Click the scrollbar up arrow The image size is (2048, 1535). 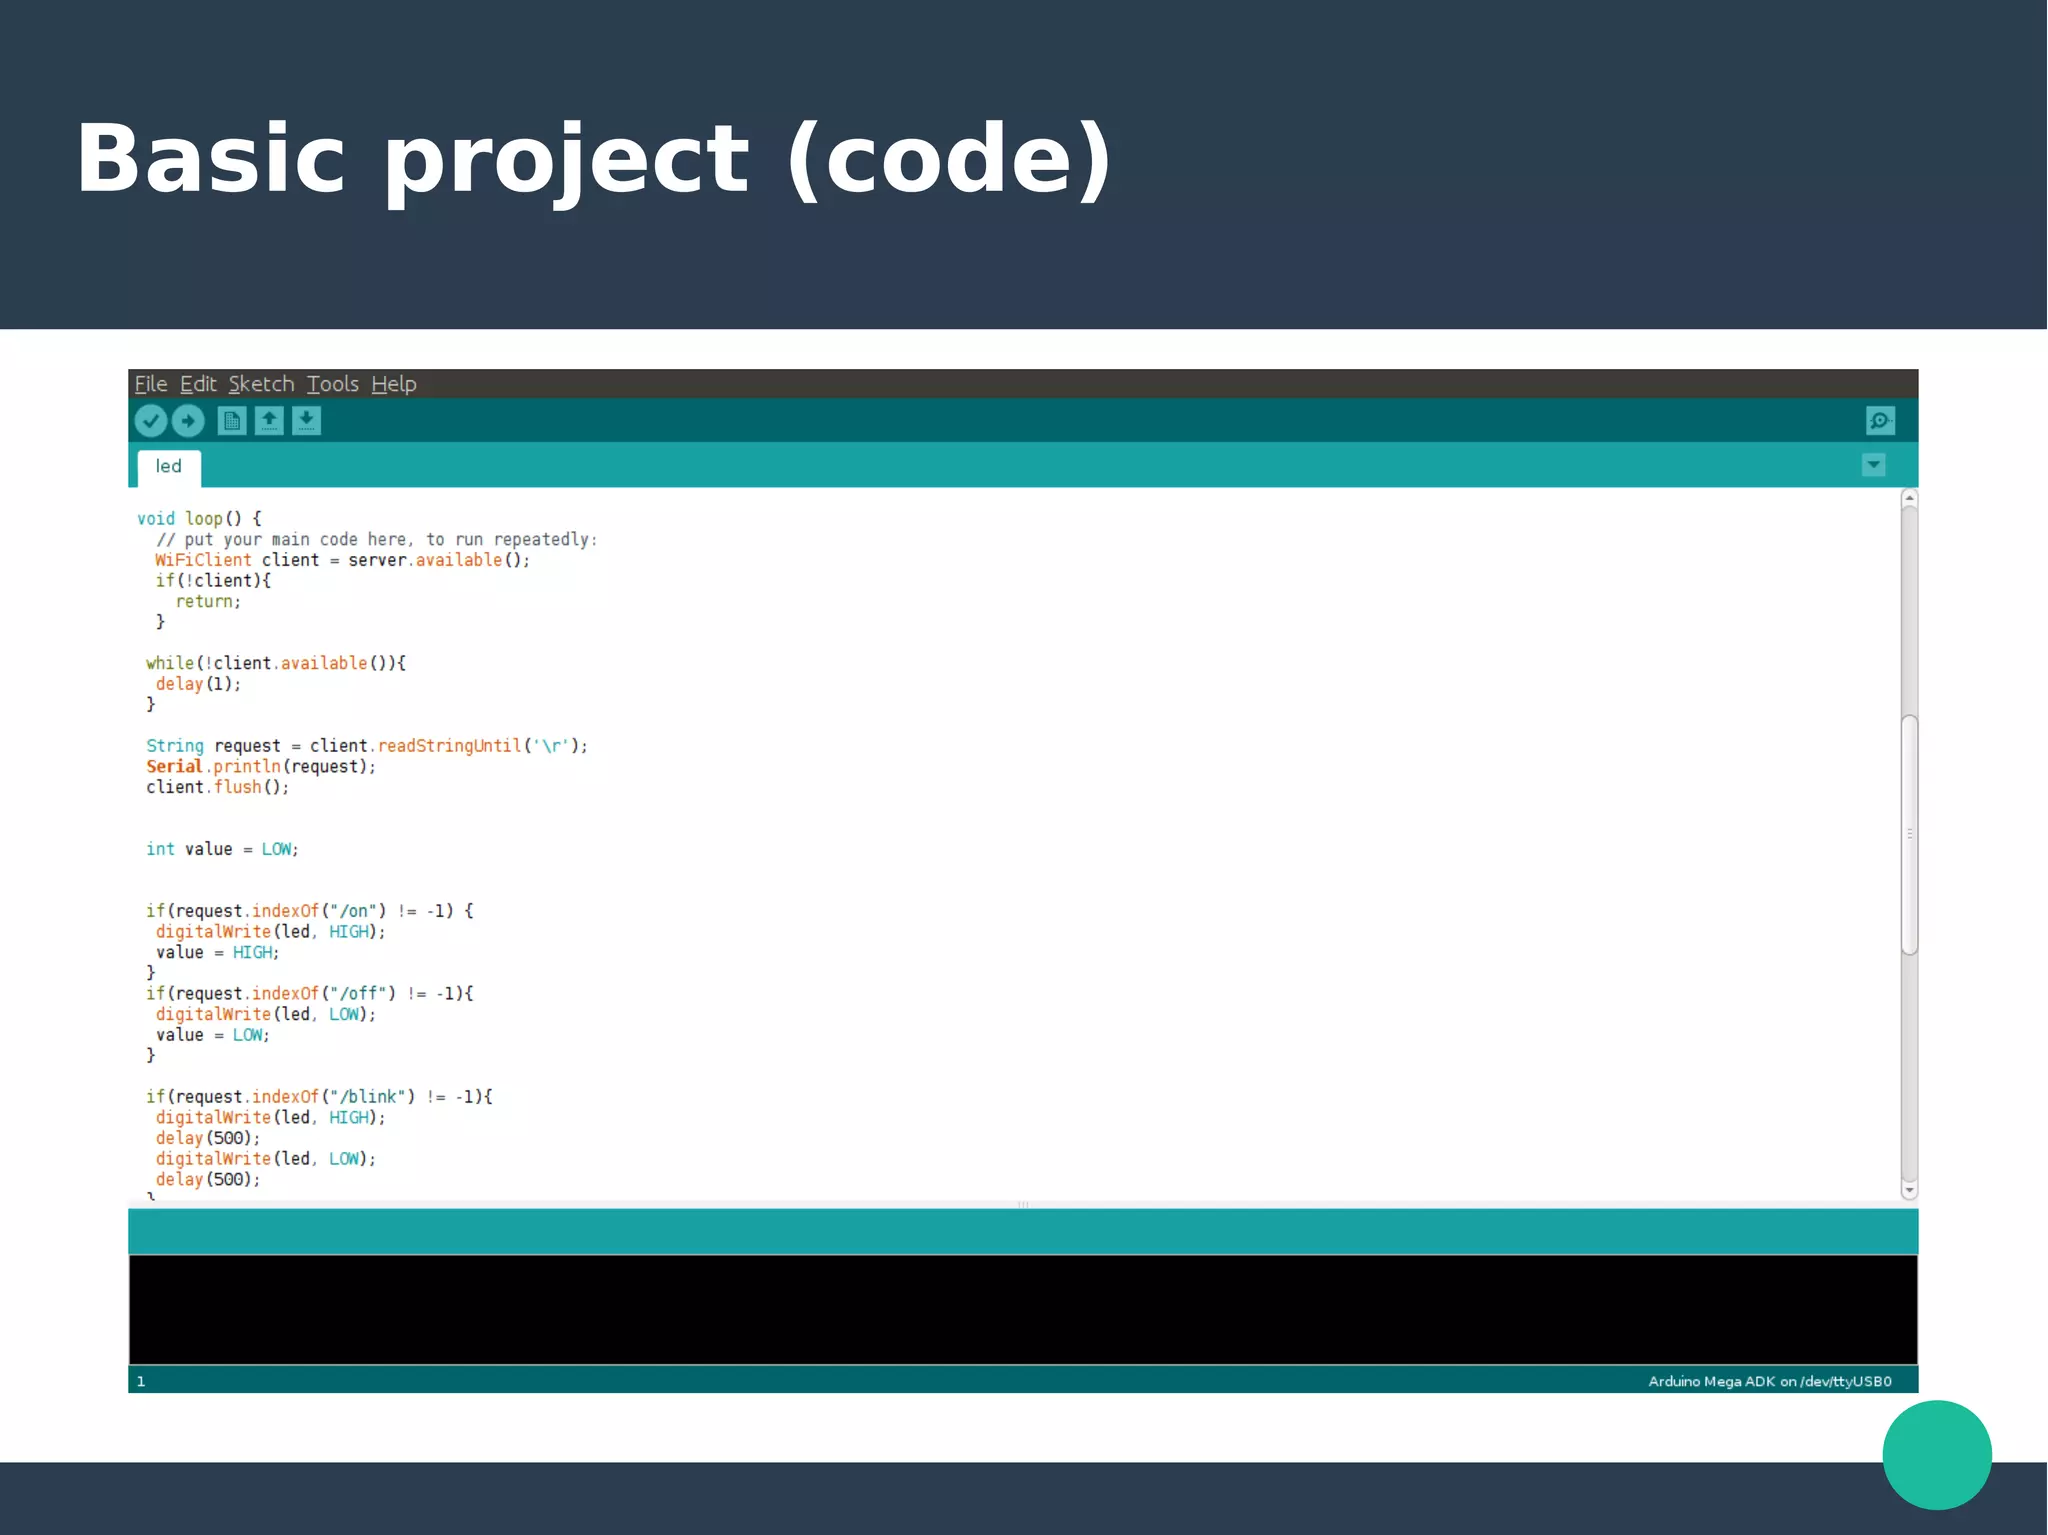tap(1909, 498)
